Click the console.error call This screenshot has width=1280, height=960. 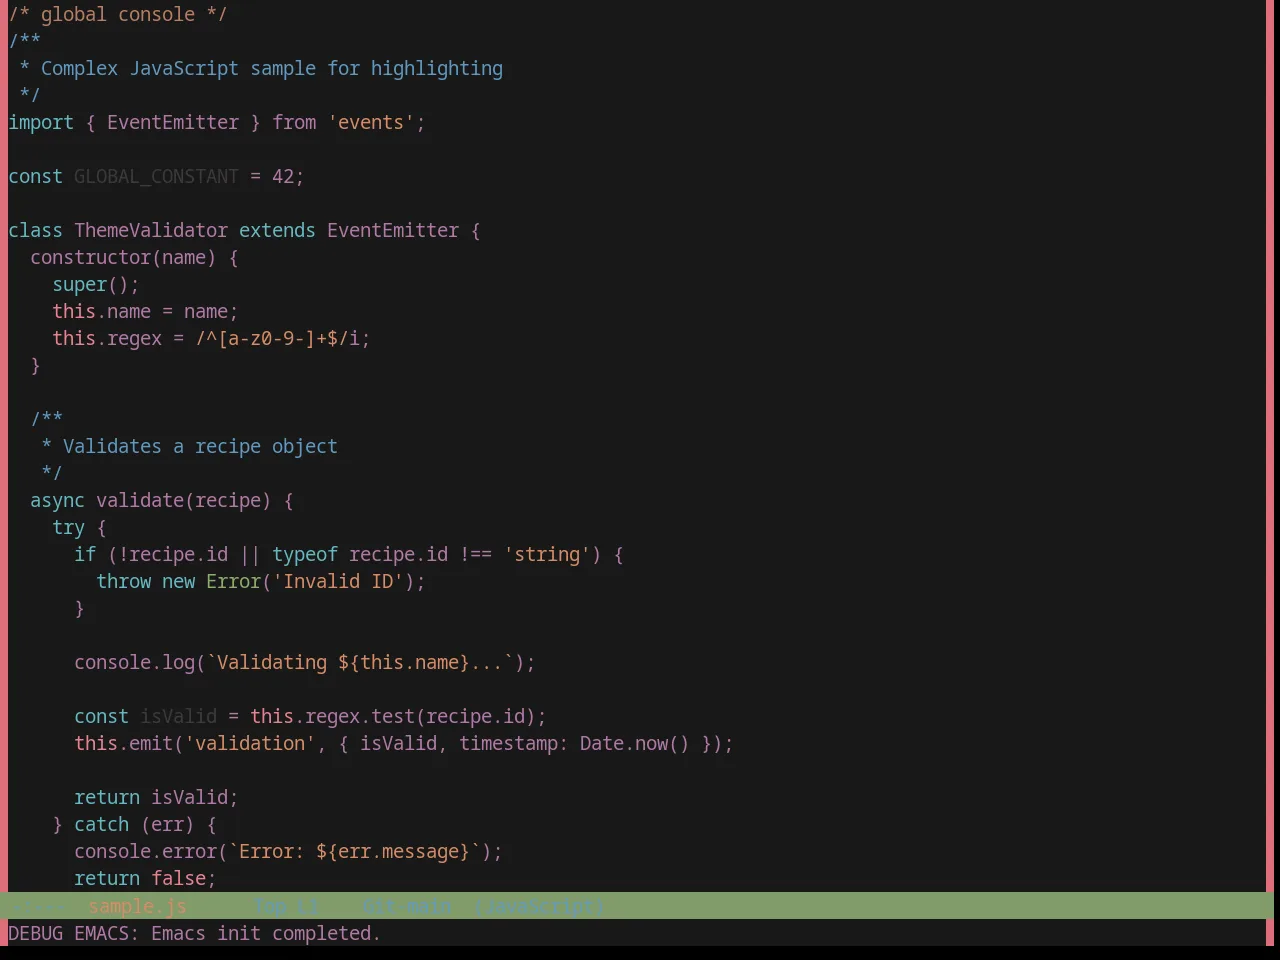pyautogui.click(x=146, y=851)
